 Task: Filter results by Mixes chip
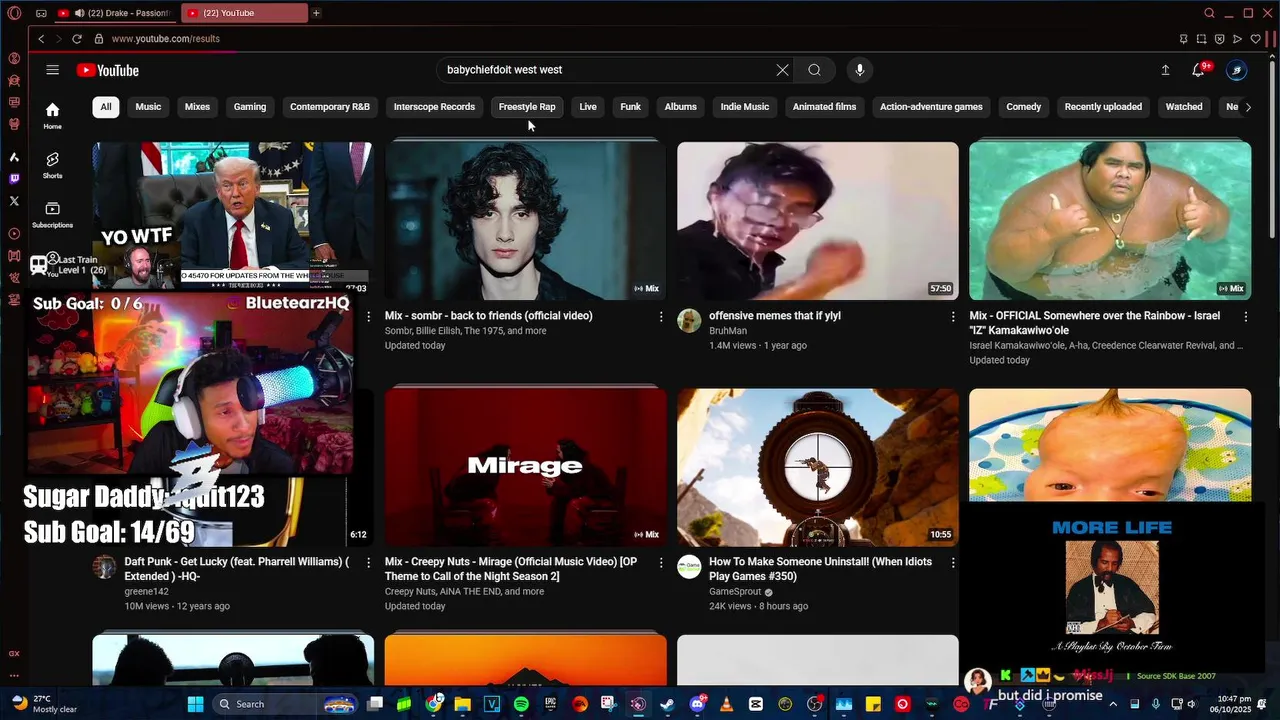click(x=197, y=107)
